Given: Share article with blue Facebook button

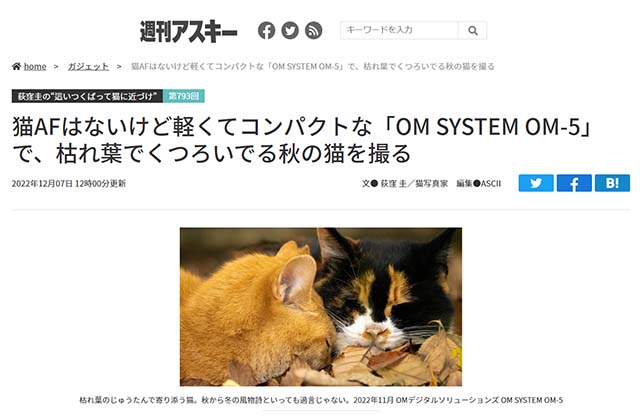Looking at the screenshot, I should (574, 183).
